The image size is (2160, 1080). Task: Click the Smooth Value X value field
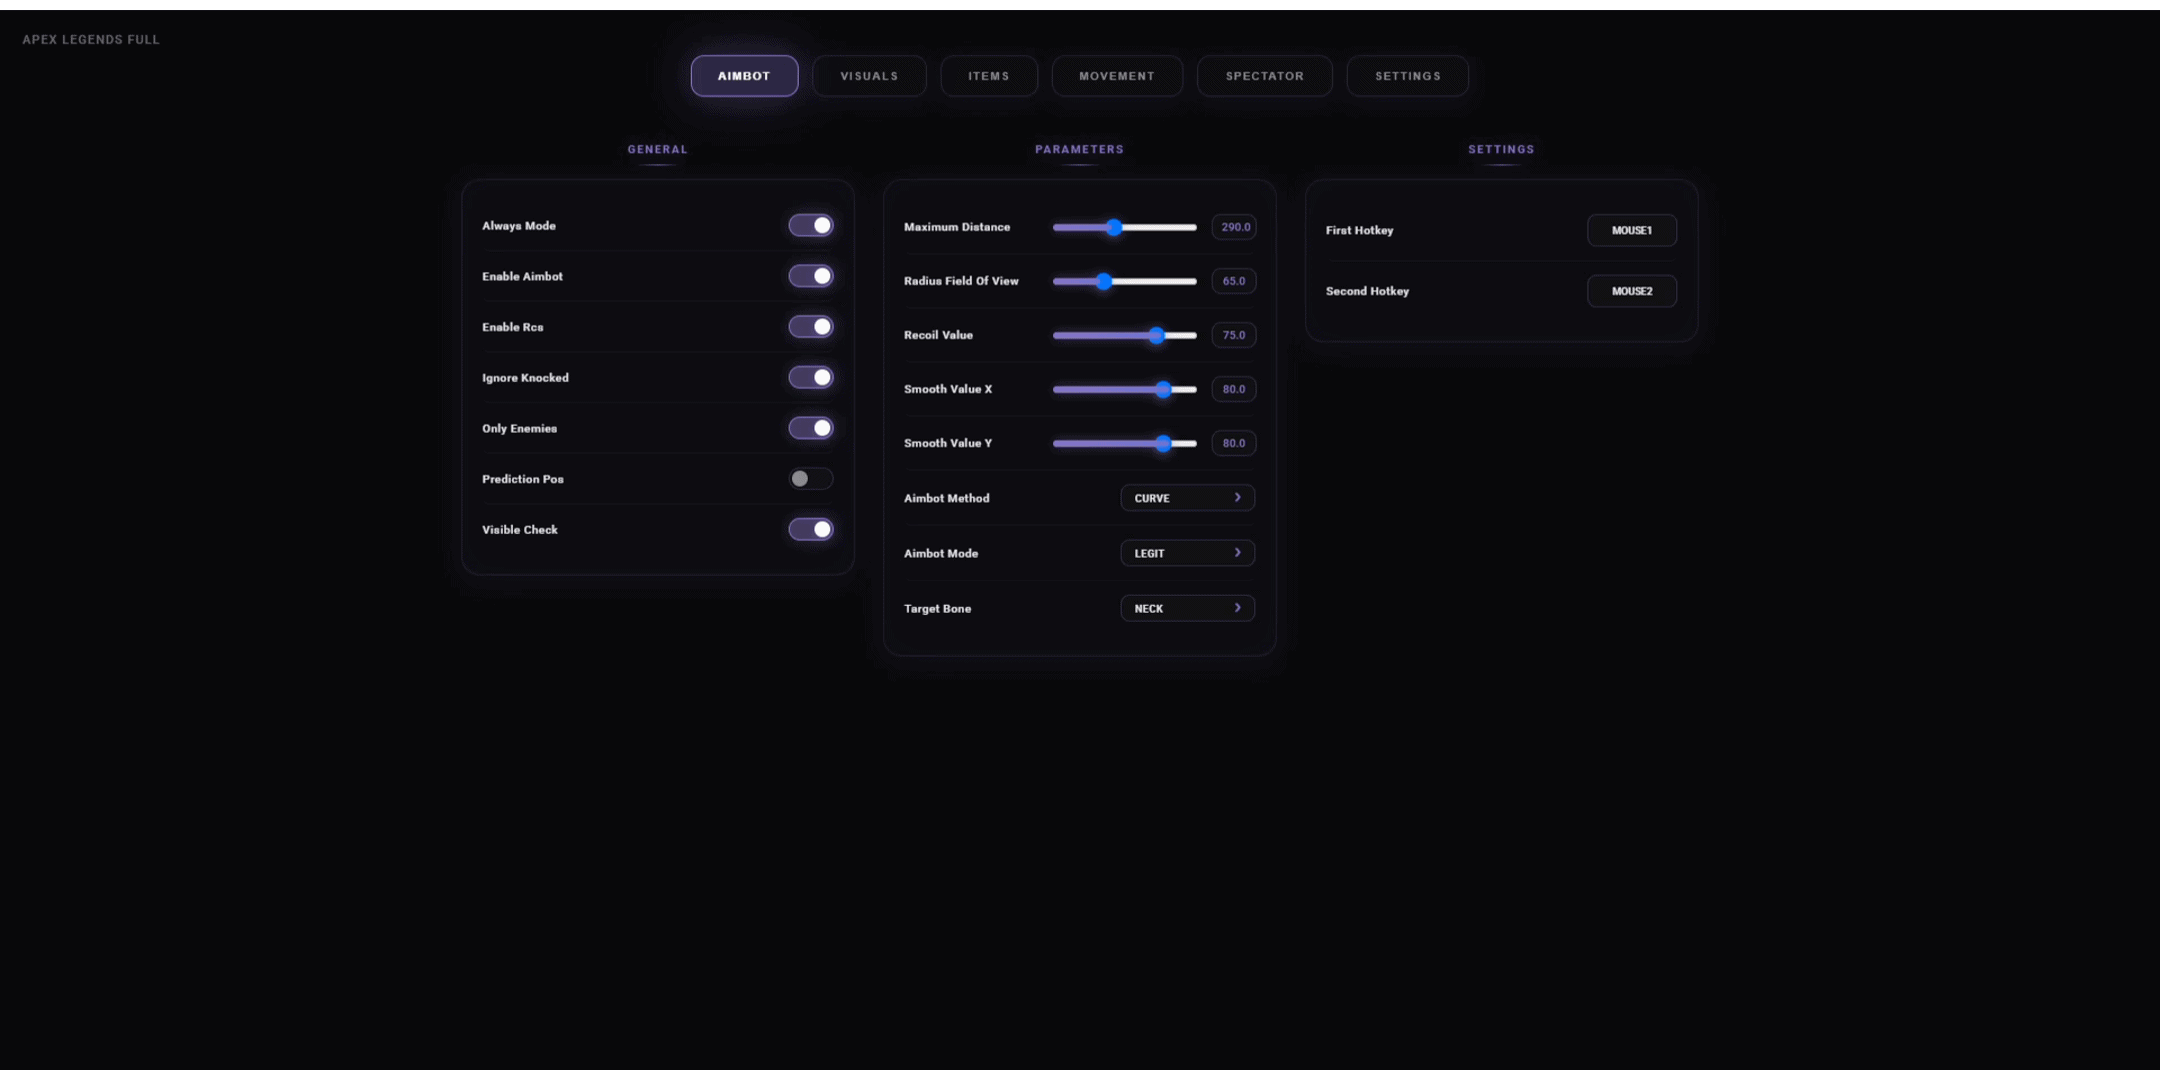tap(1233, 389)
